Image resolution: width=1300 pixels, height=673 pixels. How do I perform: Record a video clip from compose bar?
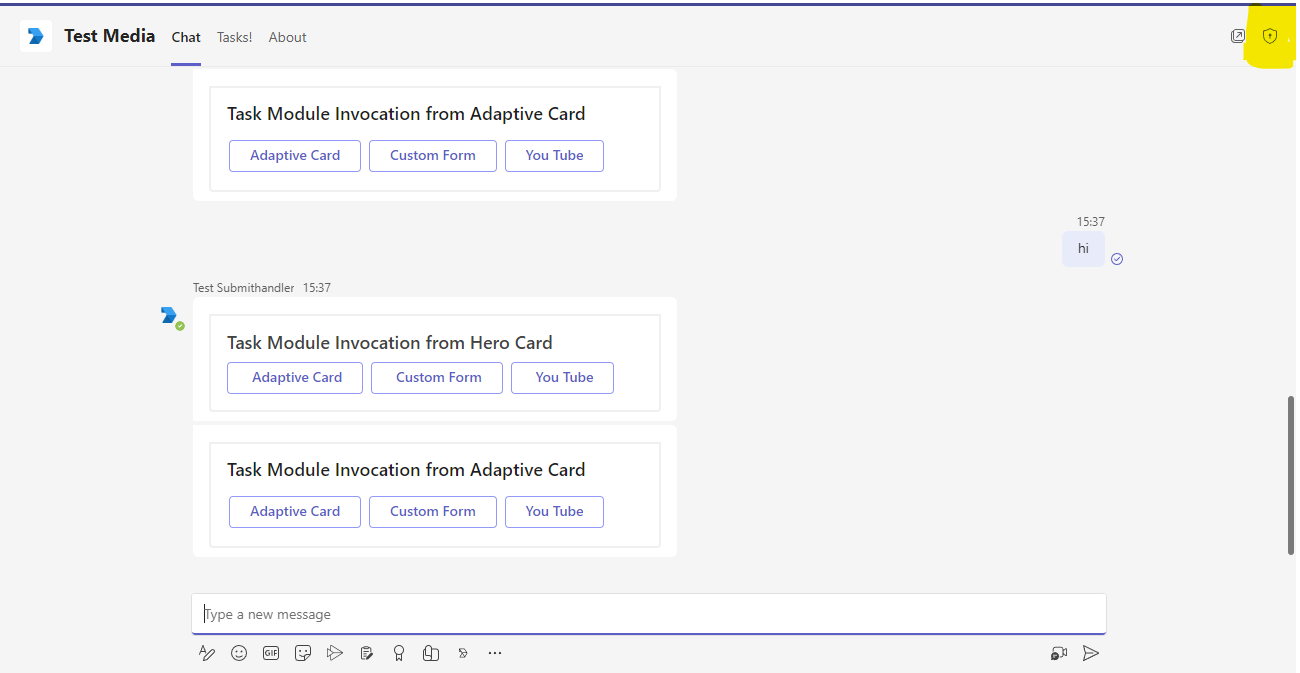[1059, 653]
